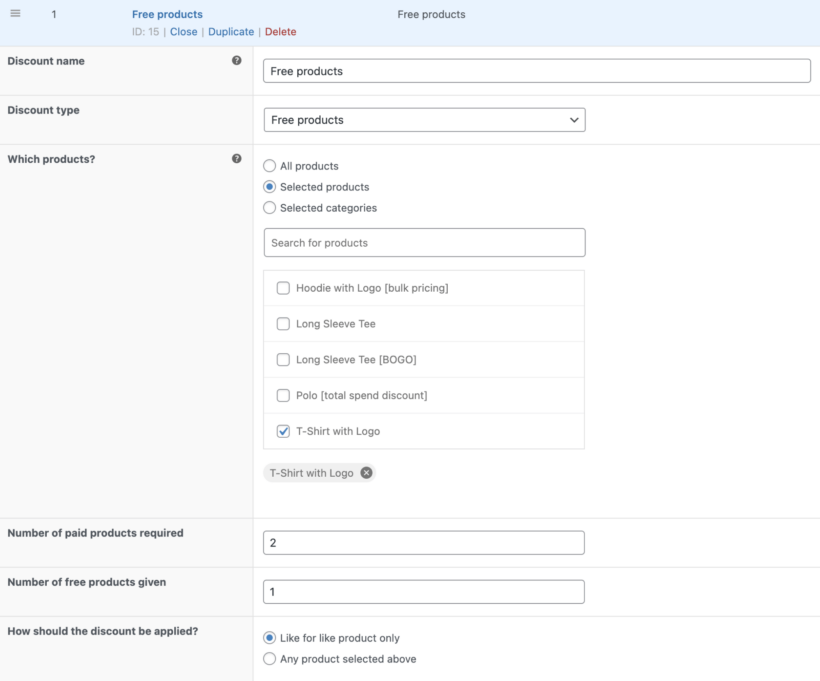This screenshot has width=820, height=681.
Task: Uncheck the T-Shirt with Logo product
Action: [x=283, y=431]
